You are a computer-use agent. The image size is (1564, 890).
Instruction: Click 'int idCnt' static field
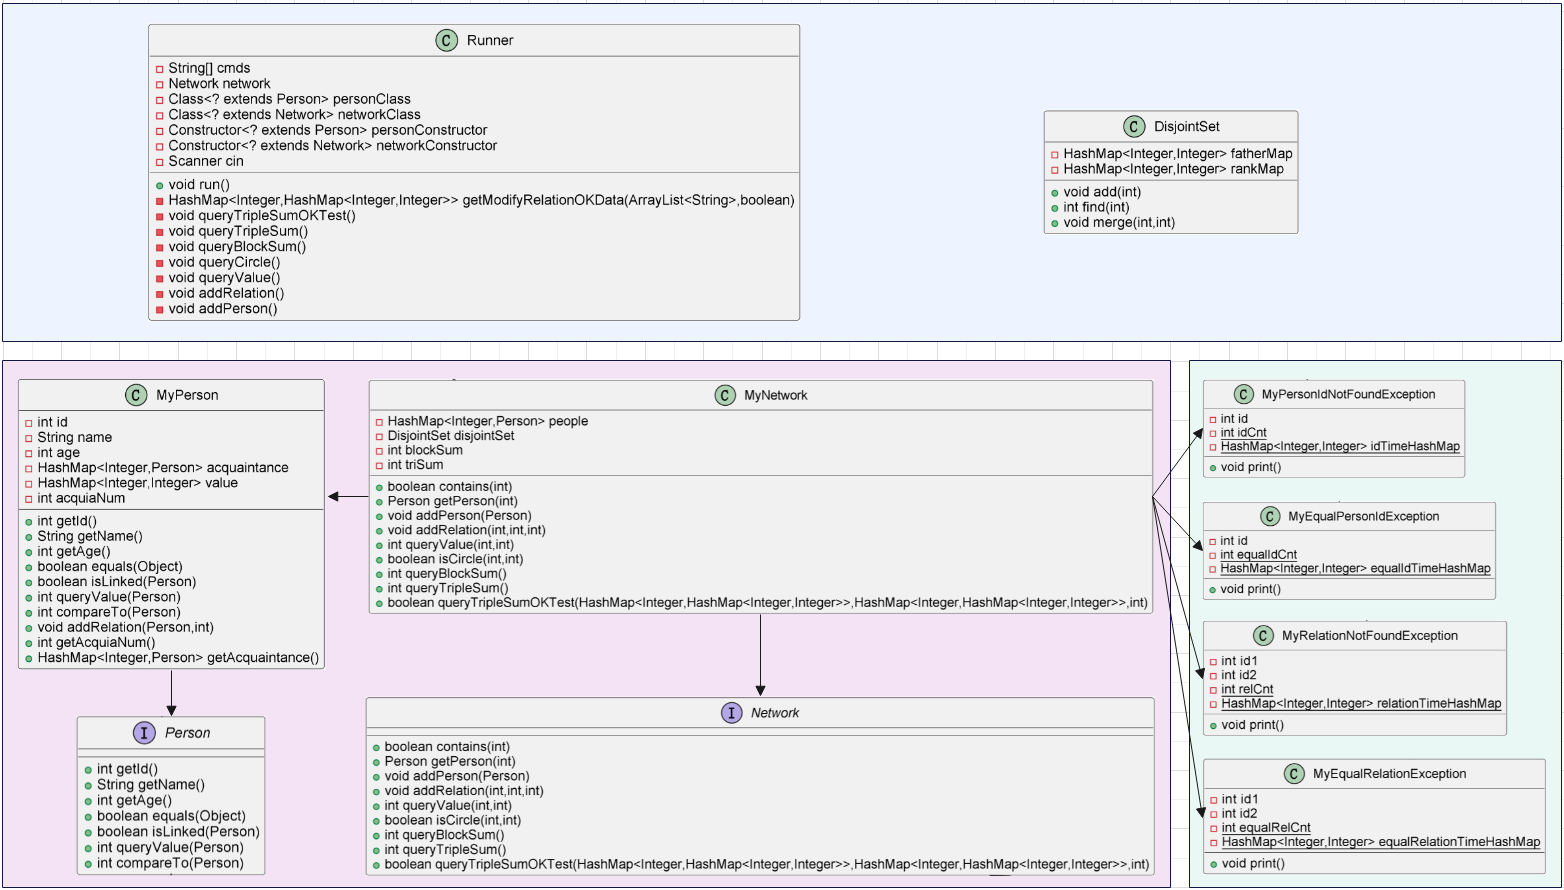pos(1244,433)
